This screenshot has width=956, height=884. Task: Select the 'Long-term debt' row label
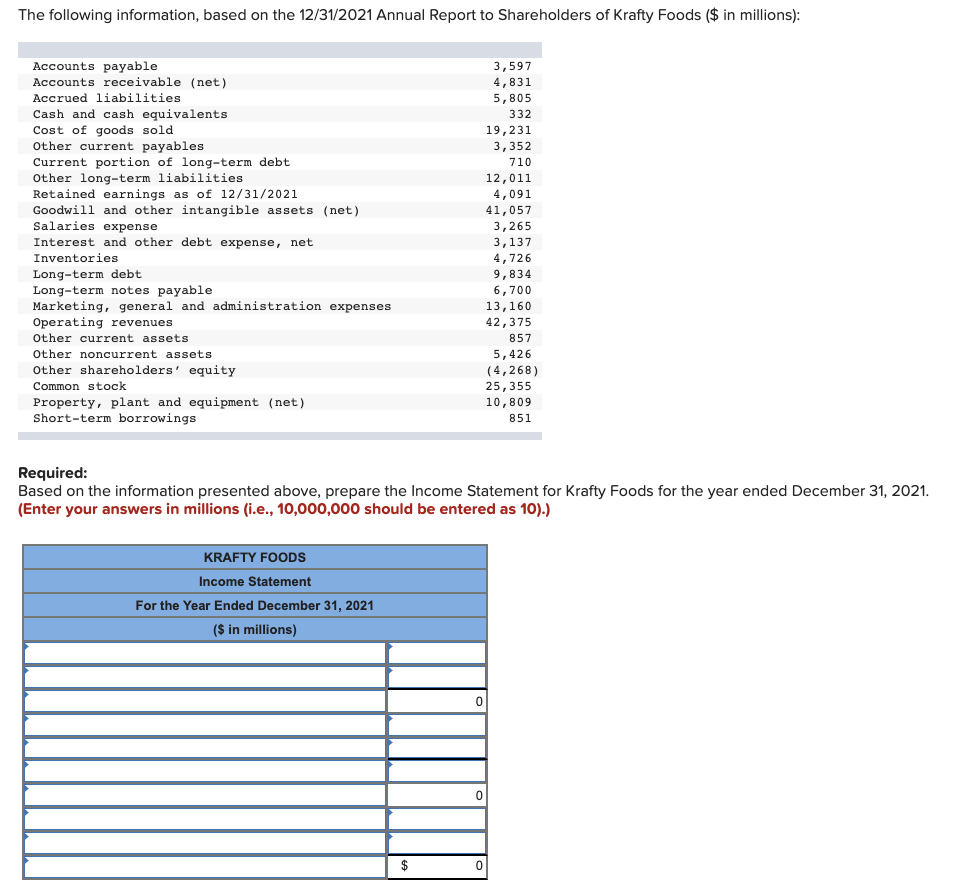(x=87, y=274)
